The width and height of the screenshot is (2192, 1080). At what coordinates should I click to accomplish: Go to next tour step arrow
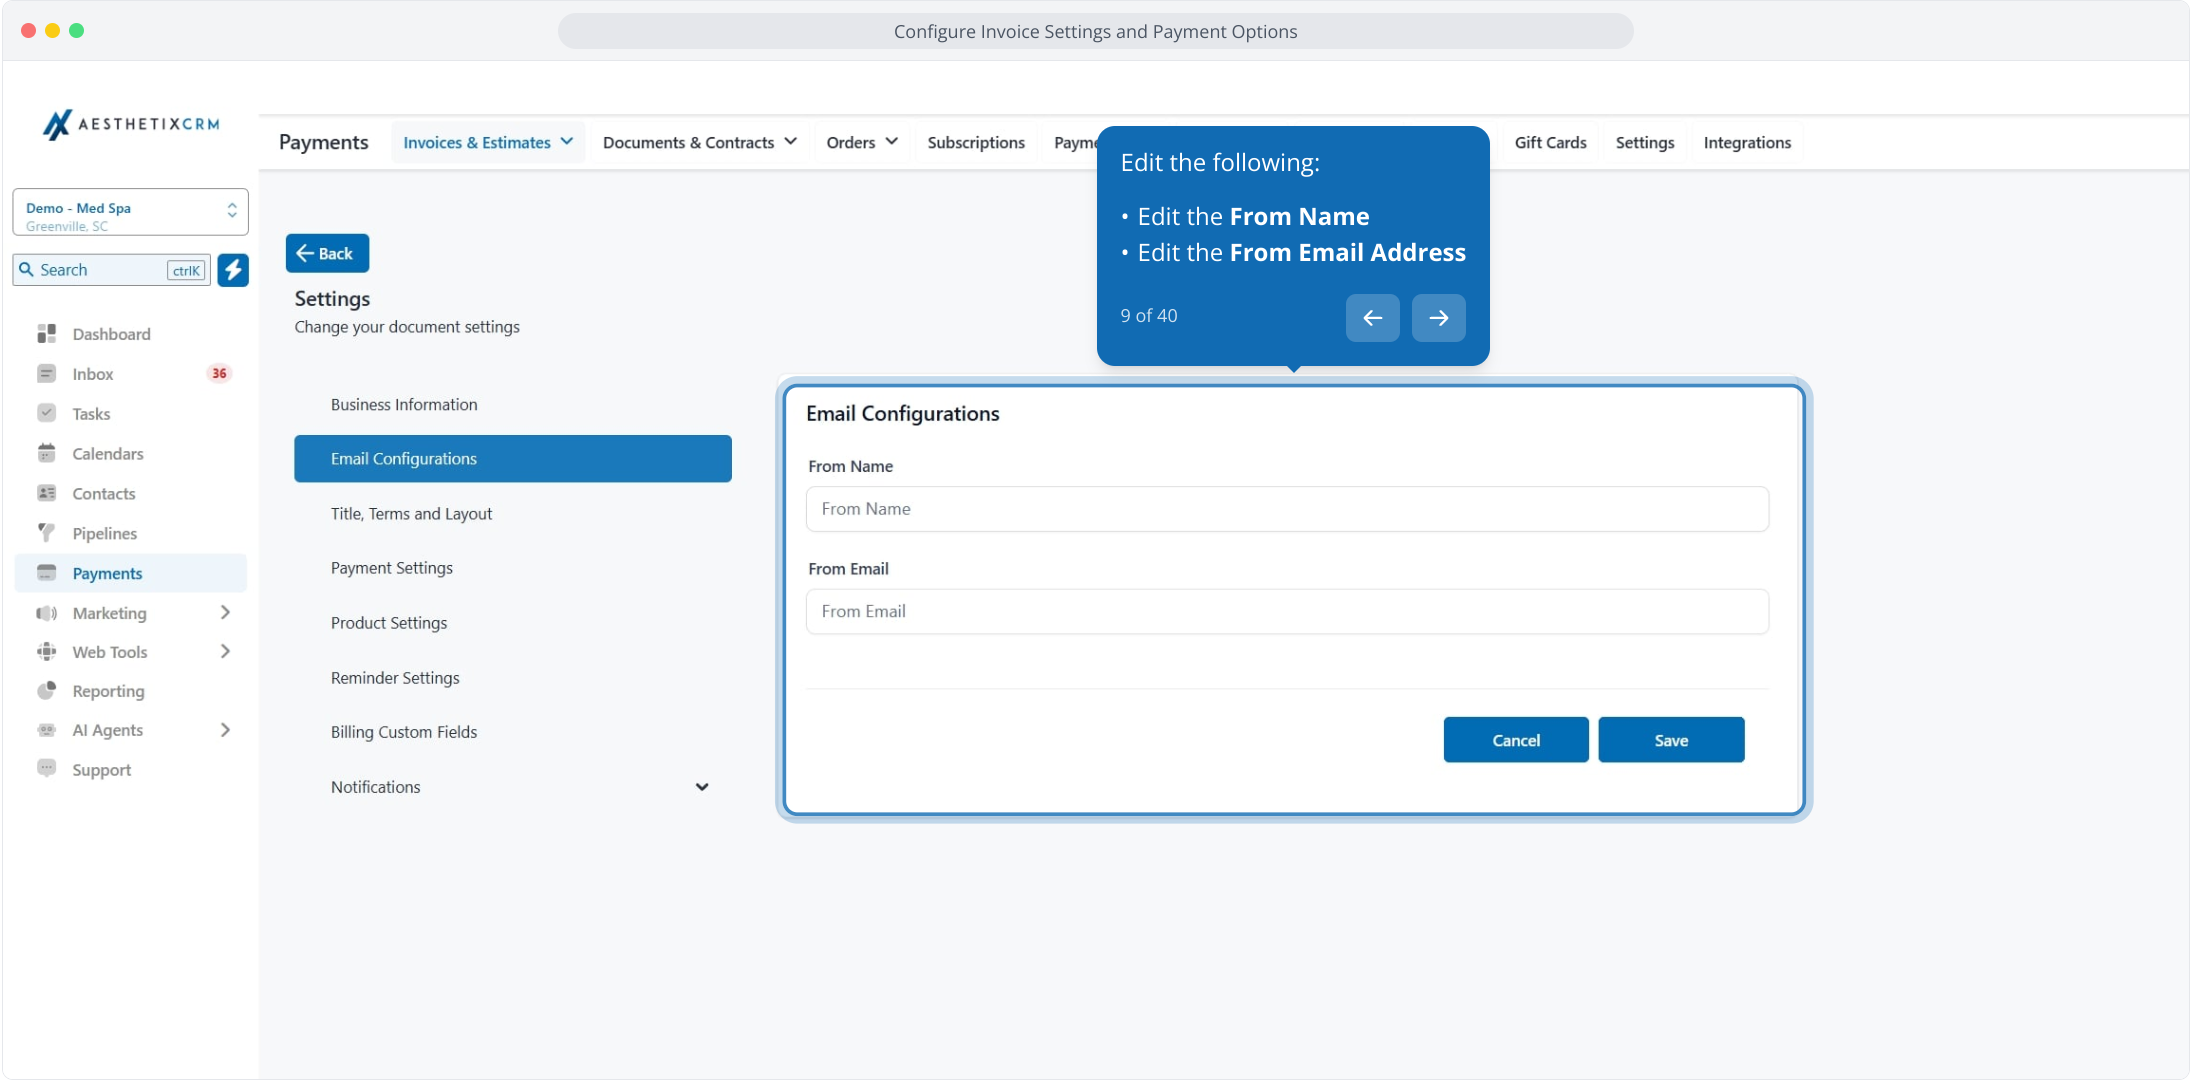pos(1438,318)
